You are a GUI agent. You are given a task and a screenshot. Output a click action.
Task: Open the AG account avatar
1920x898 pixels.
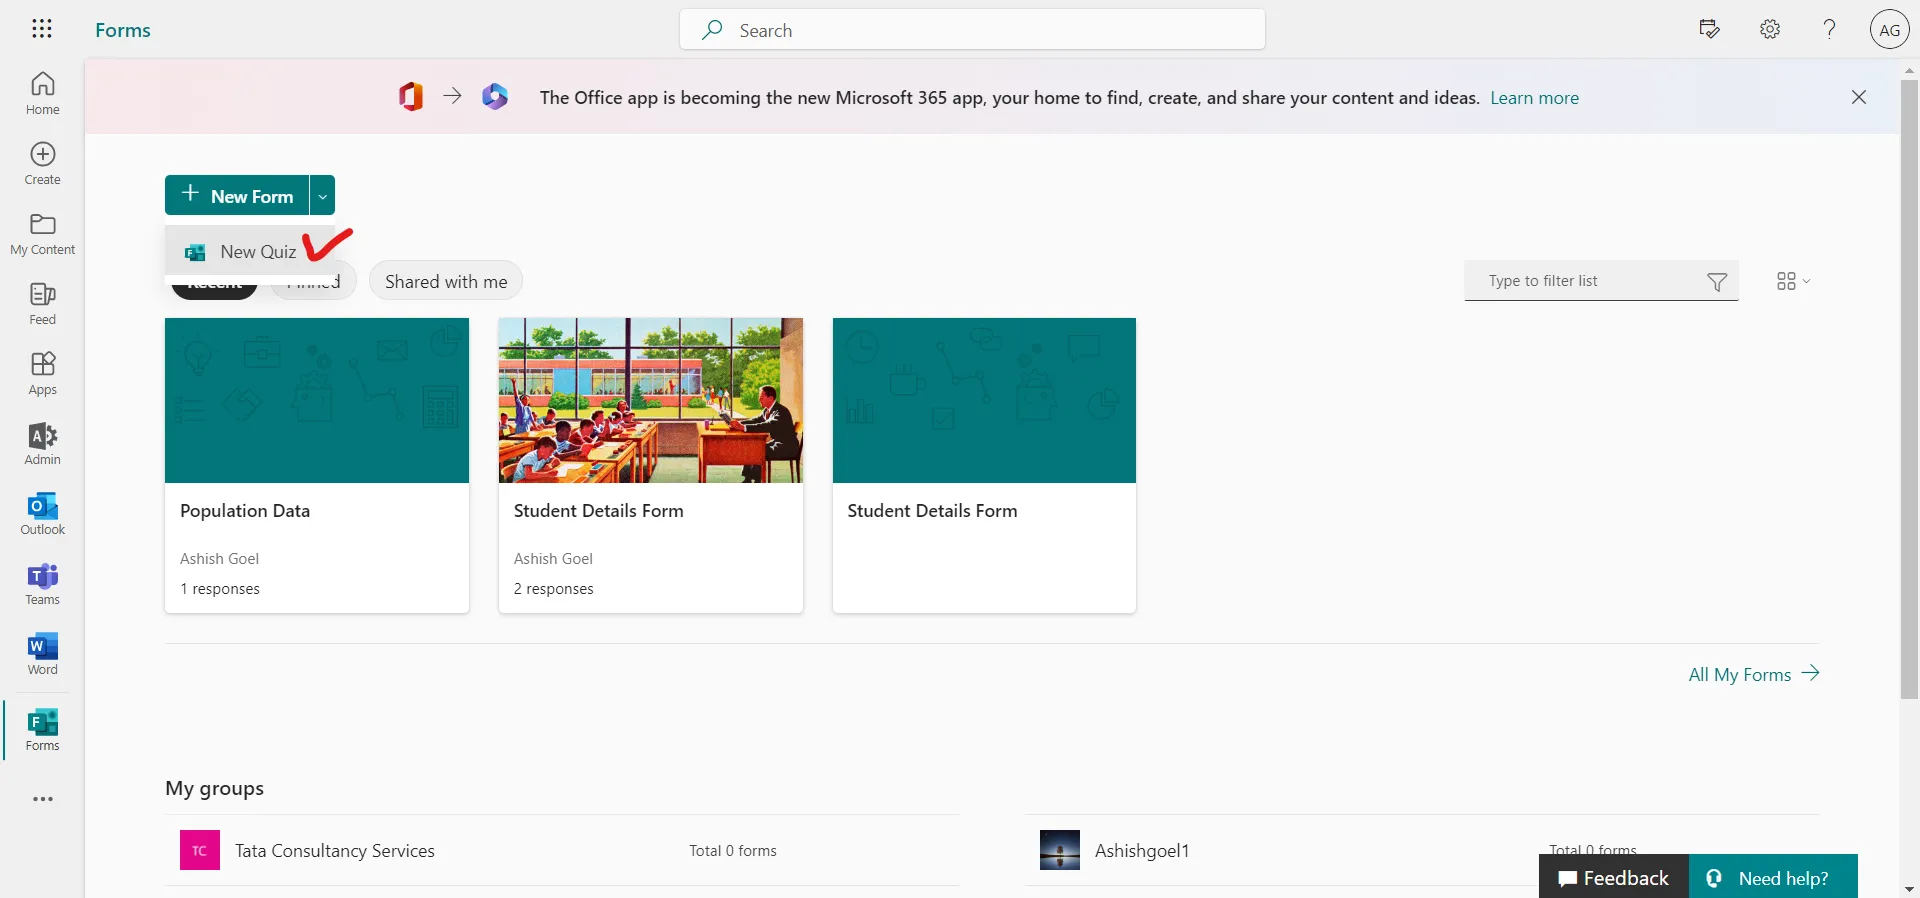[x=1889, y=29]
